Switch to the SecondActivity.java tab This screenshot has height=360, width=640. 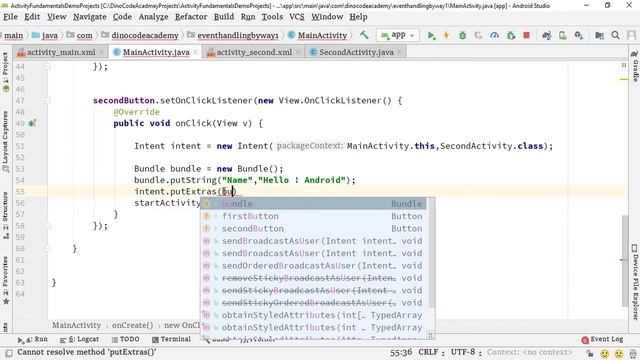tap(356, 52)
